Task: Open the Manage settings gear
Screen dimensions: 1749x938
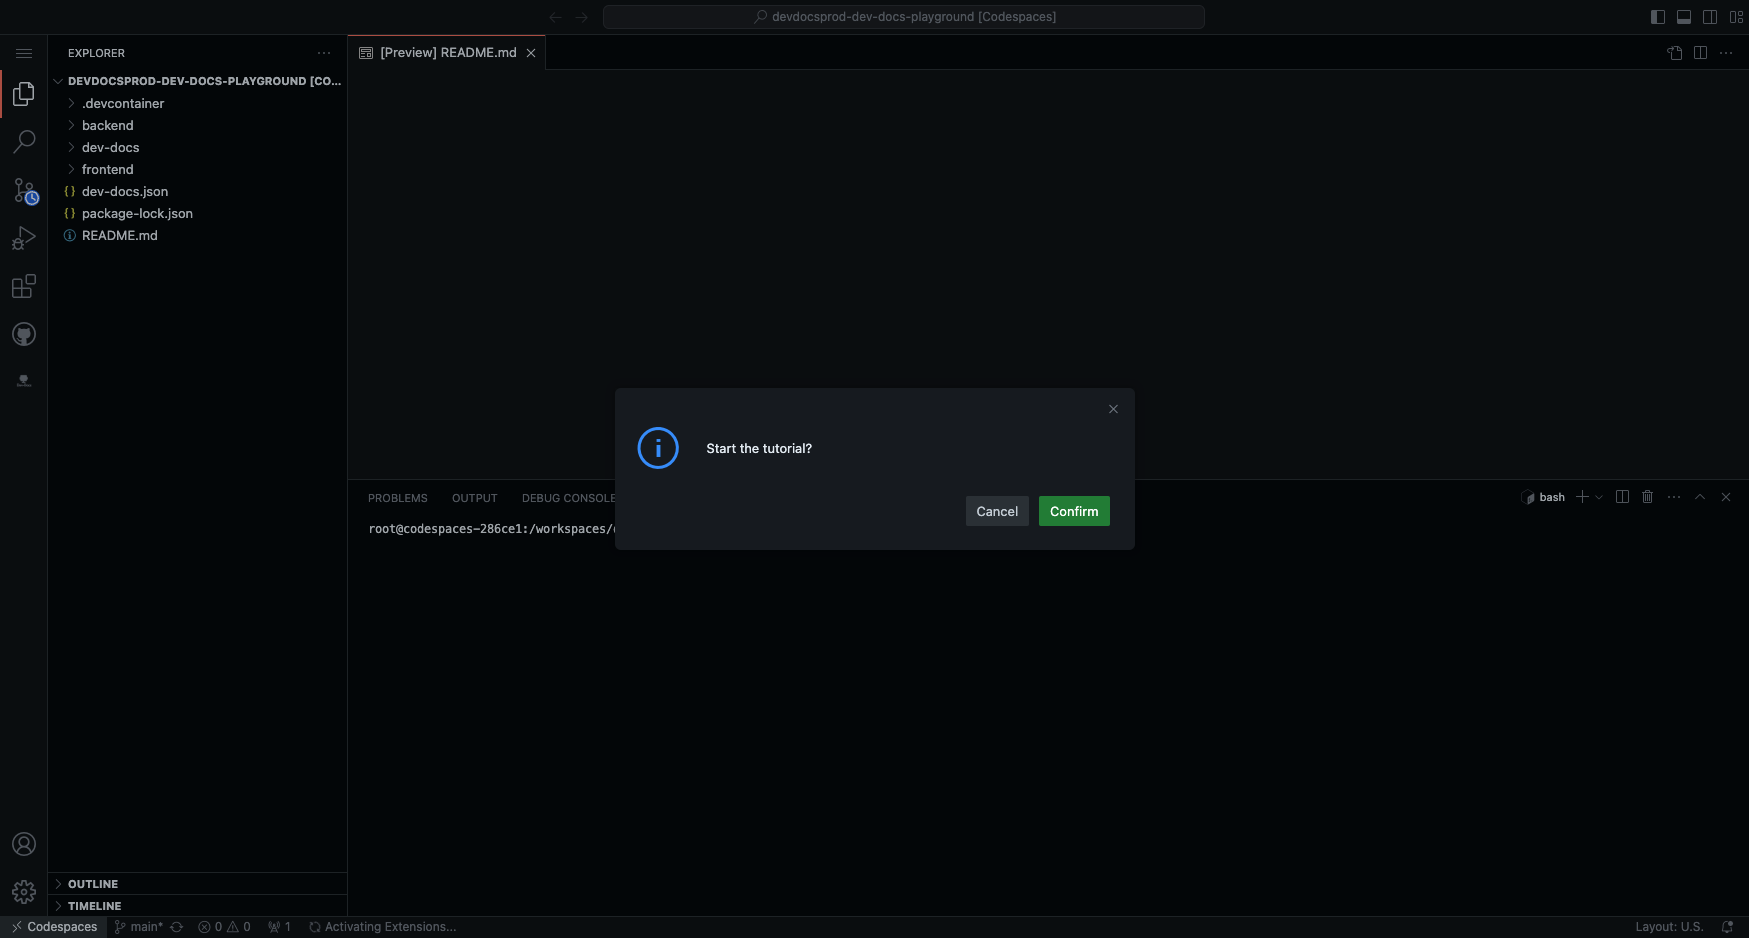Action: click(x=24, y=891)
